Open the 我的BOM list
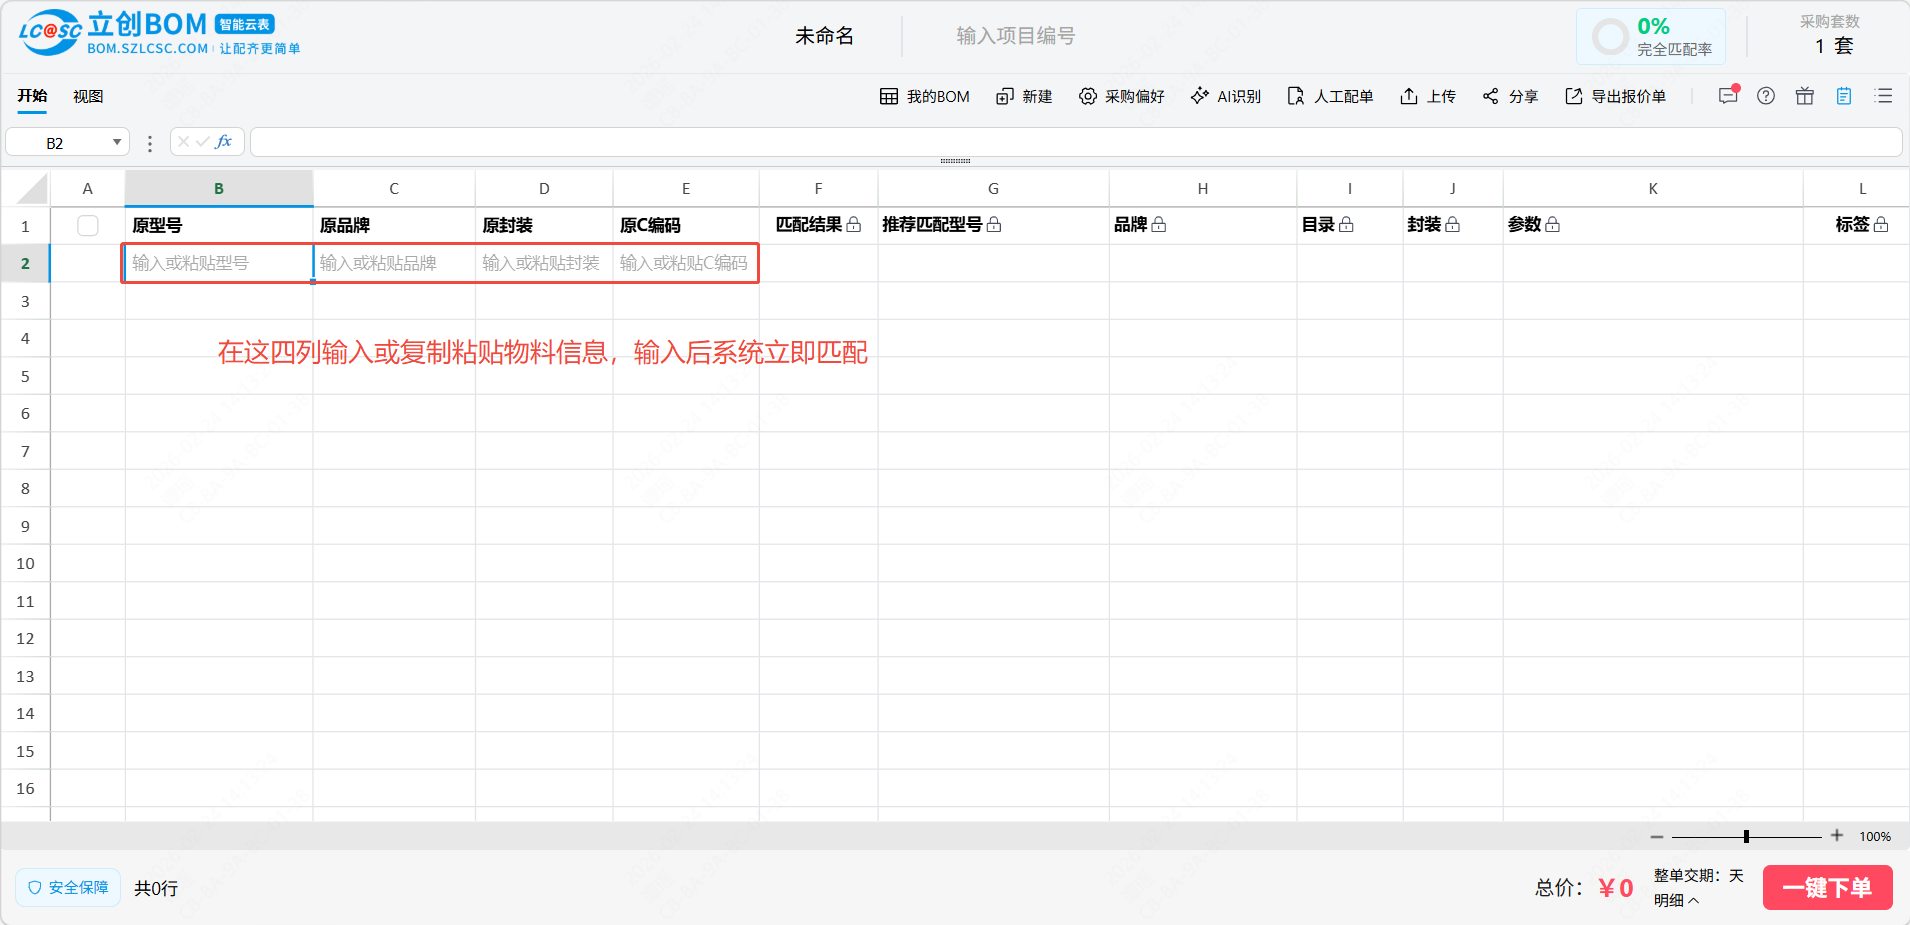The height and width of the screenshot is (925, 1910). click(925, 96)
